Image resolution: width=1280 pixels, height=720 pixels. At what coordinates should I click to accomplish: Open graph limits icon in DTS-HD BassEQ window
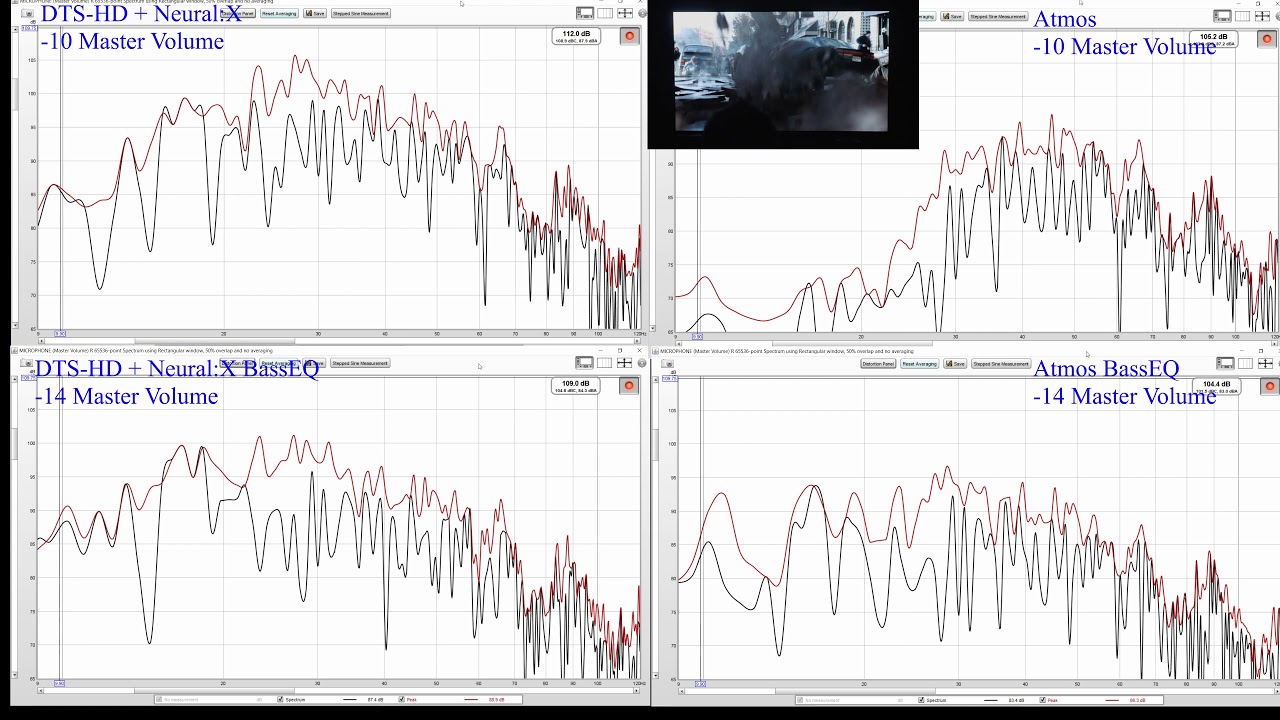point(585,363)
